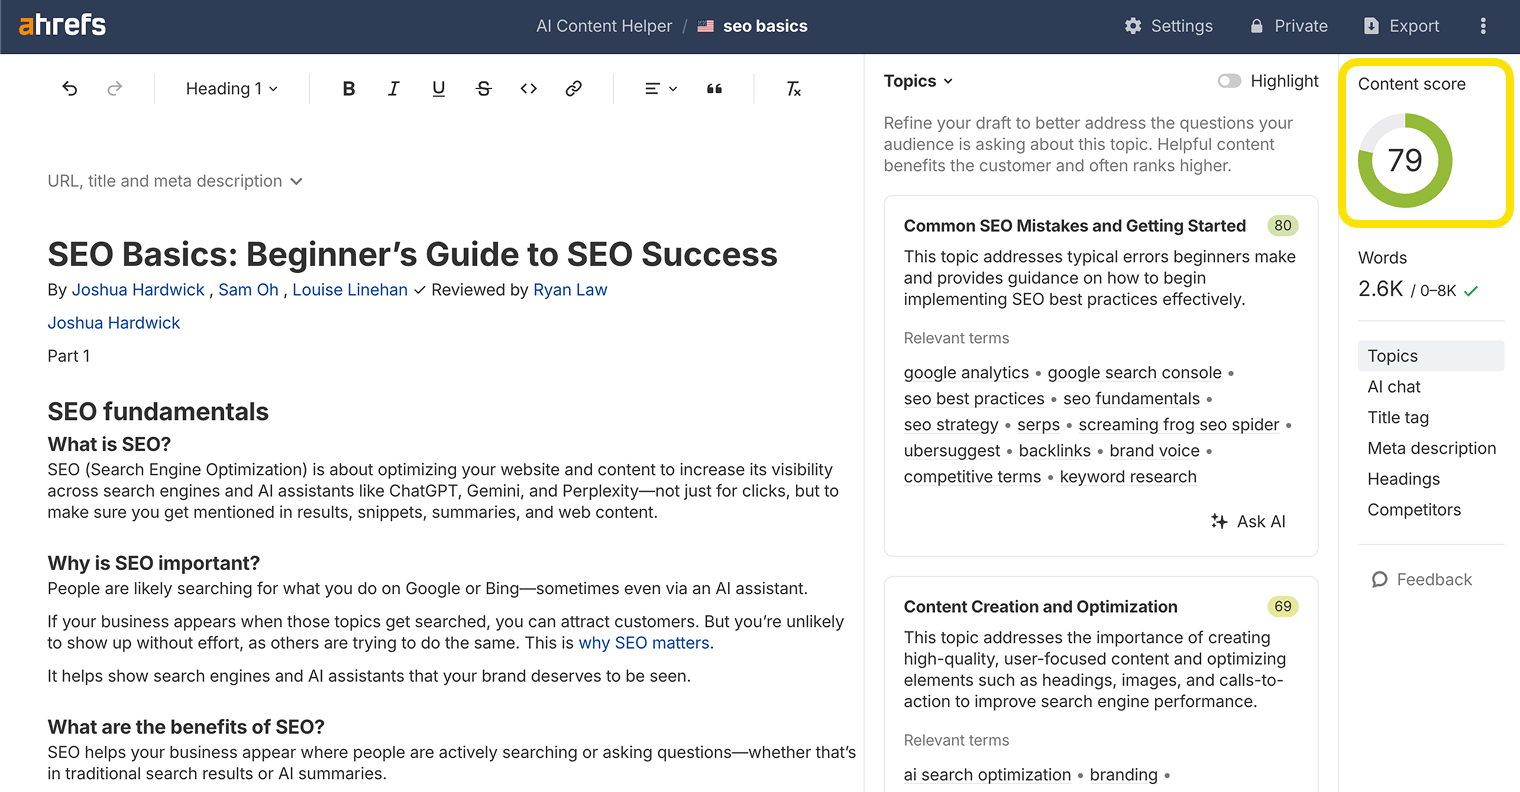Click the Content score progress ring
Image resolution: width=1520 pixels, height=792 pixels.
(x=1404, y=160)
